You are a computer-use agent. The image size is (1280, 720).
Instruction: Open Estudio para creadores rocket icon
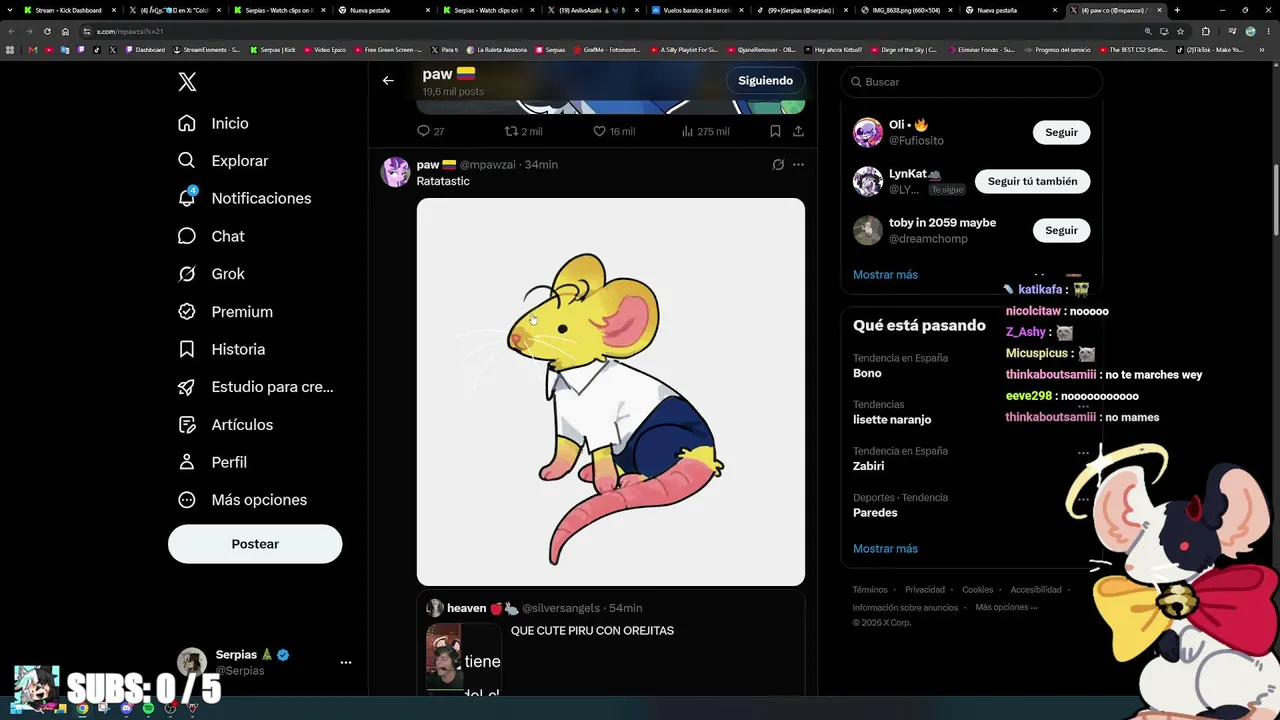point(187,387)
